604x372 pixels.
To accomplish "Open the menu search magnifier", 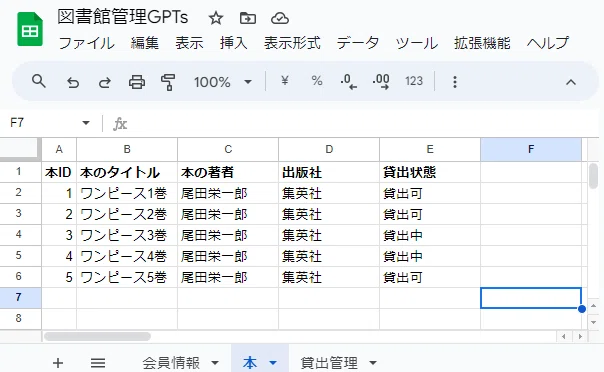I will (39, 82).
